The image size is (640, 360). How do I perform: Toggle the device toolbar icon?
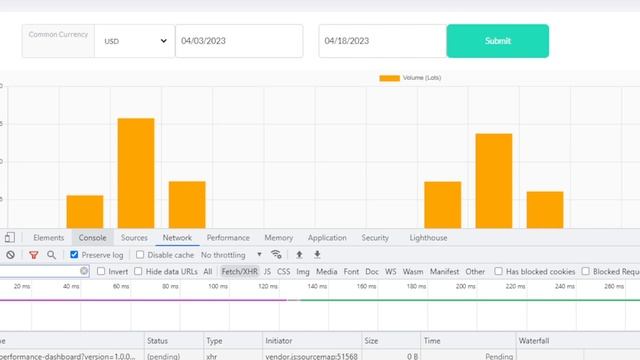10,238
